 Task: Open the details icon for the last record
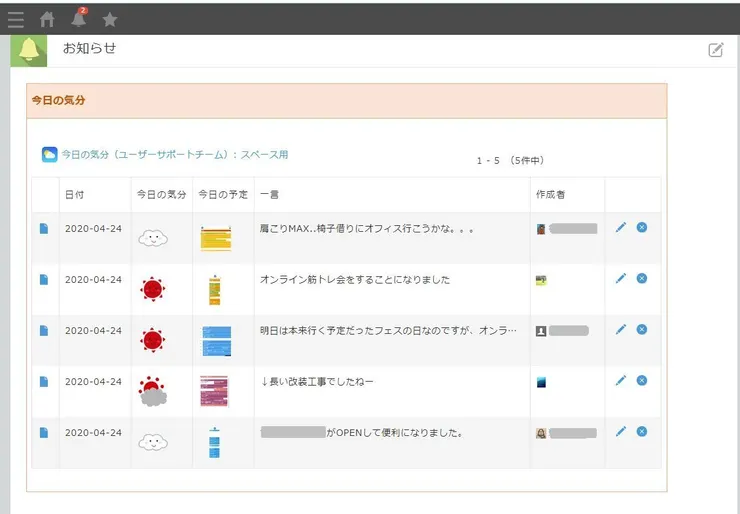click(44, 433)
